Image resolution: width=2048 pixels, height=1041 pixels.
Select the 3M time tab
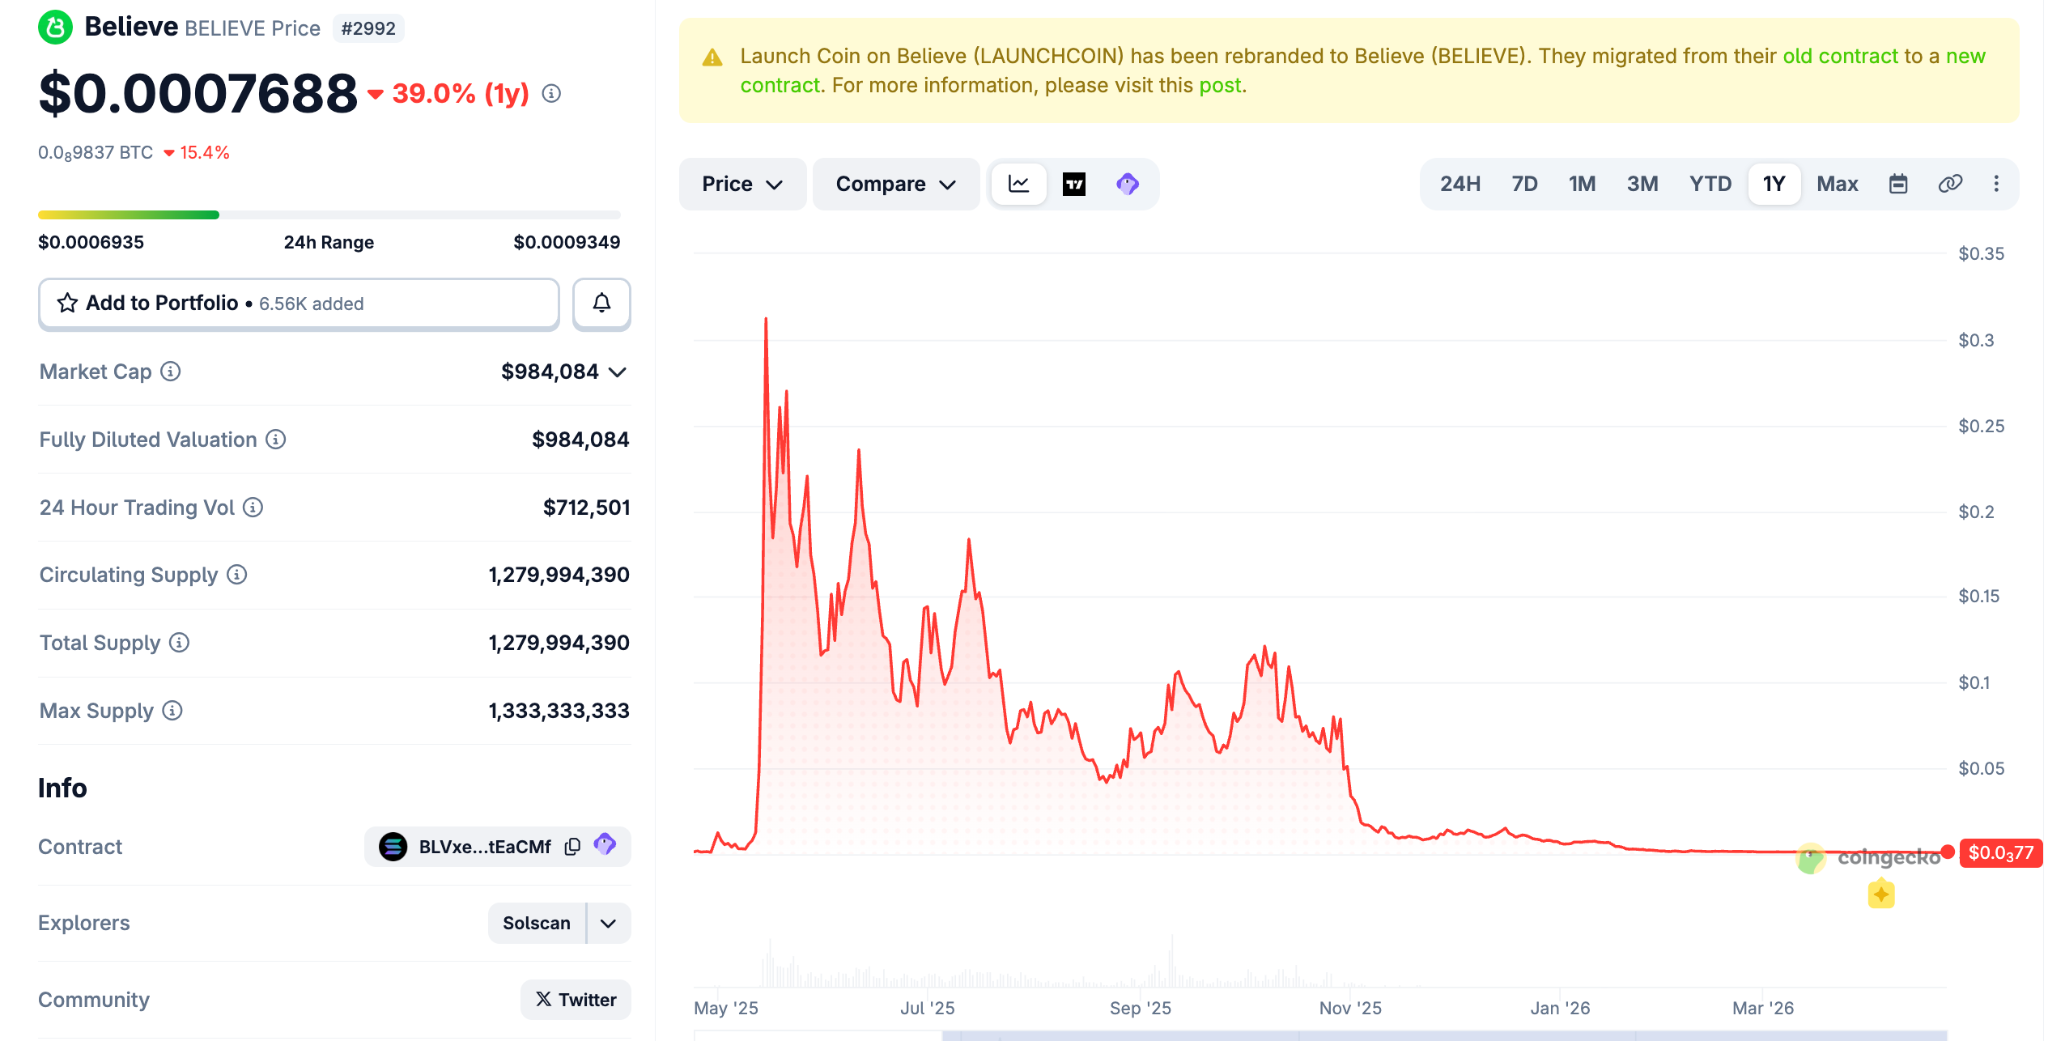1642,184
